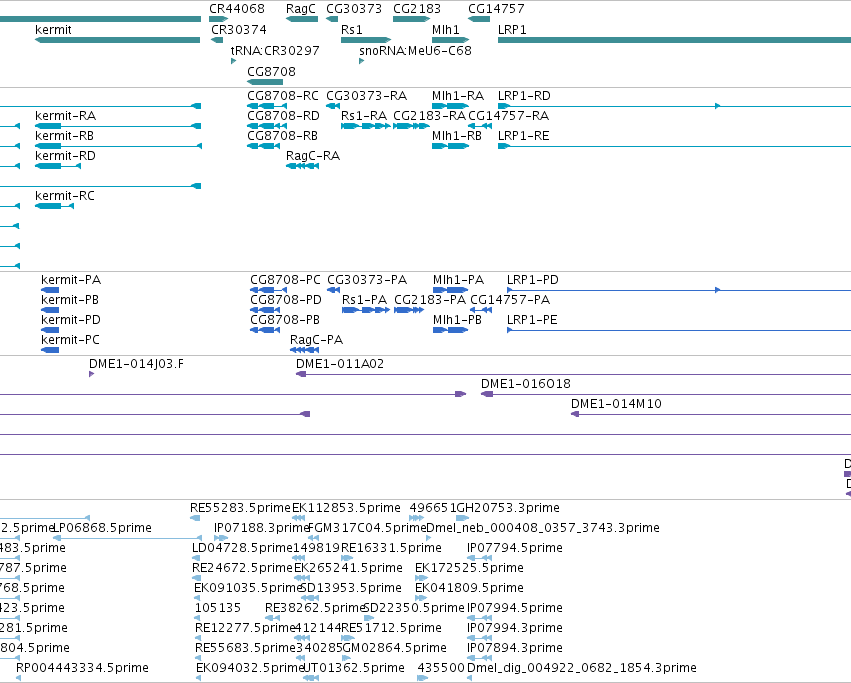Image resolution: width=851 pixels, height=683 pixels.
Task: Select the Mlh1 gene label
Action: point(446,30)
